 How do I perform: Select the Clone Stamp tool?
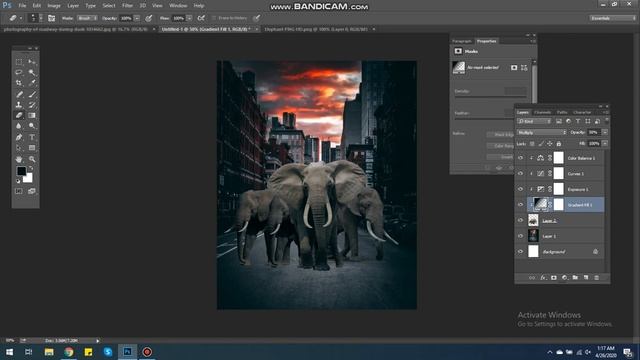tap(19, 105)
